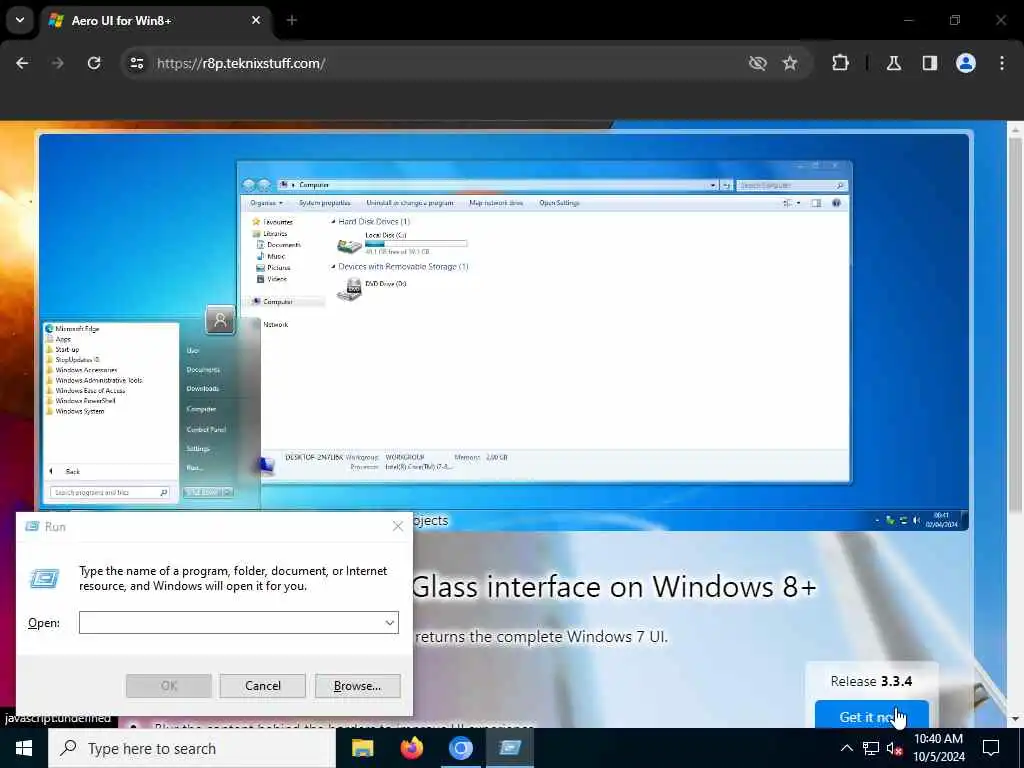Add a new tab with plus button

point(292,20)
